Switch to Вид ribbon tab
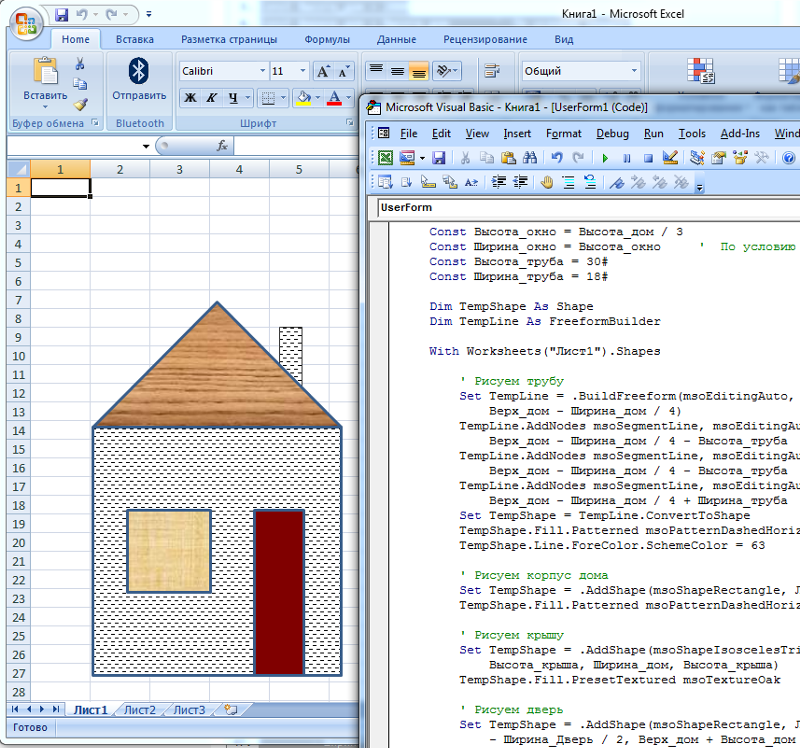800x748 pixels. pos(564,39)
